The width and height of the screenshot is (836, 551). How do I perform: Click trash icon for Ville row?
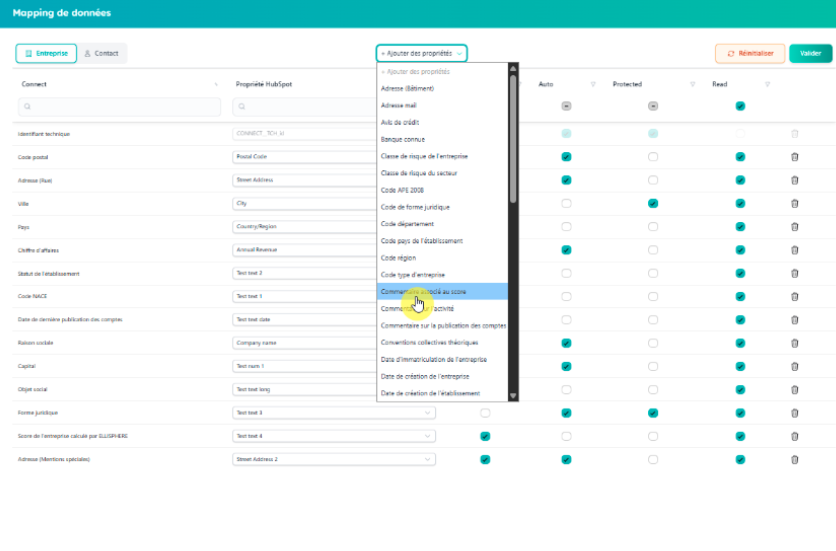click(795, 203)
